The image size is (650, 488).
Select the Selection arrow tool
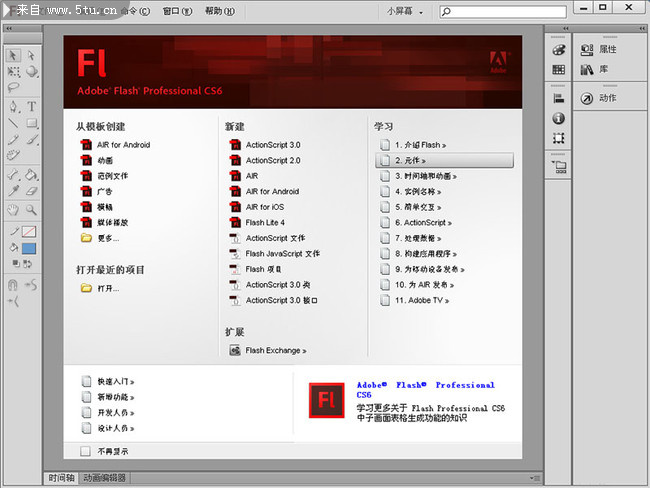(x=13, y=55)
